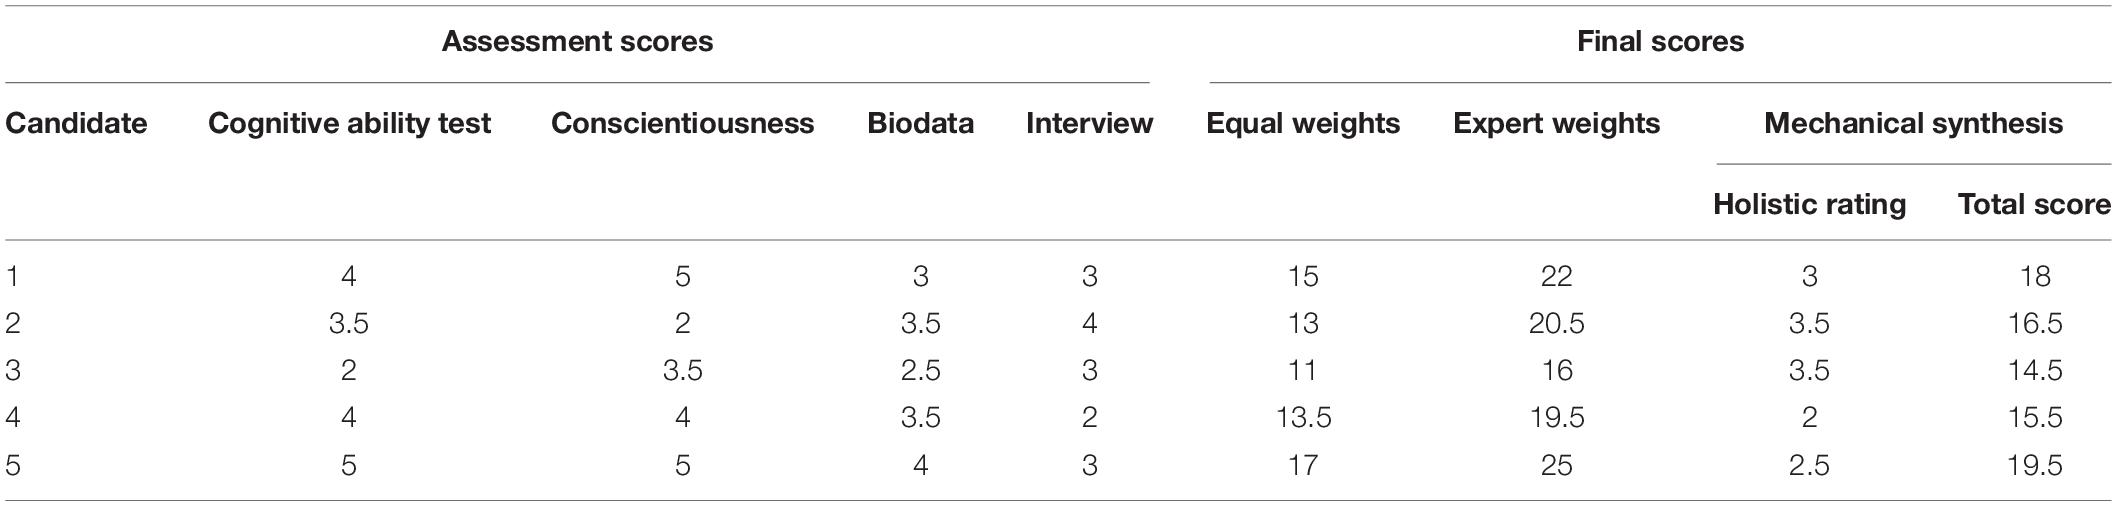This screenshot has width=2117, height=506.
Task: Select the Candidate column header
Action: coord(76,123)
